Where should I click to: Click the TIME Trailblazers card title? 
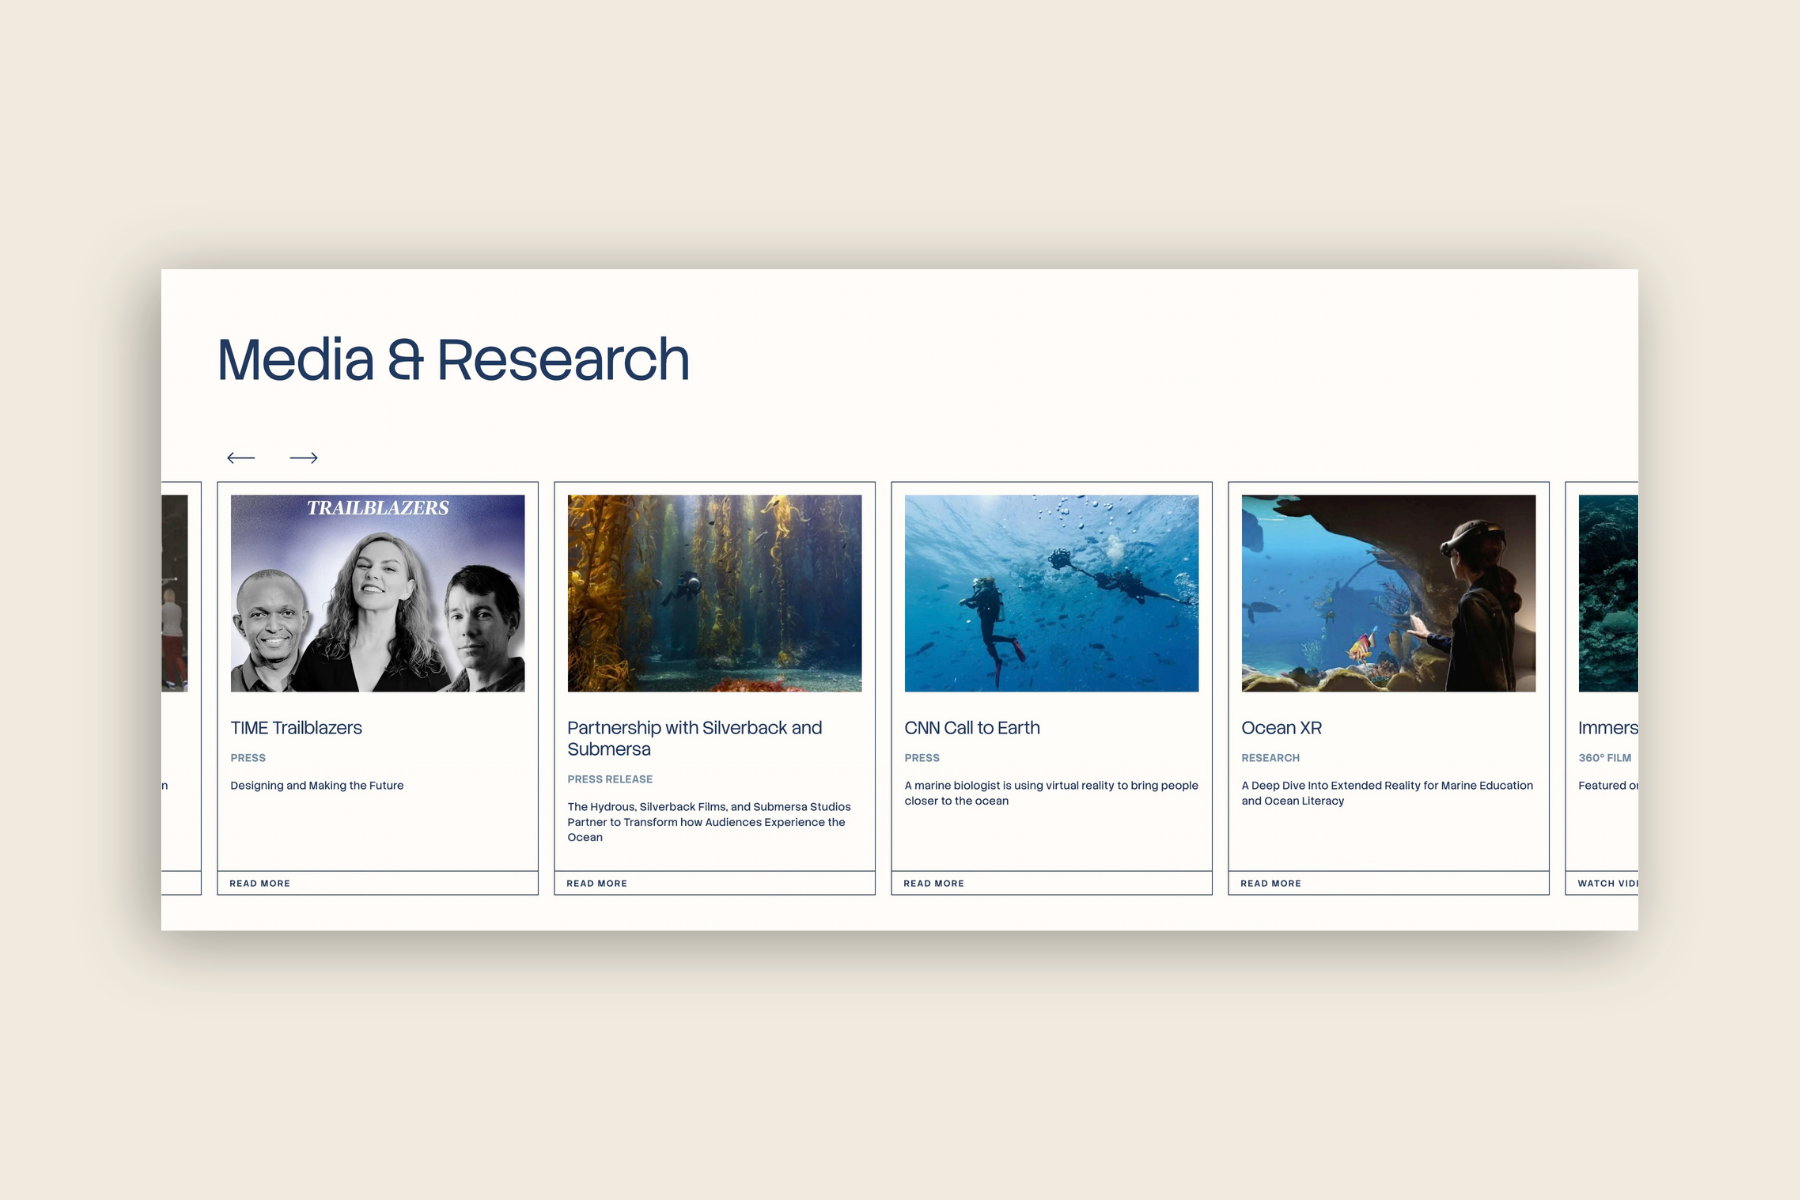point(296,728)
